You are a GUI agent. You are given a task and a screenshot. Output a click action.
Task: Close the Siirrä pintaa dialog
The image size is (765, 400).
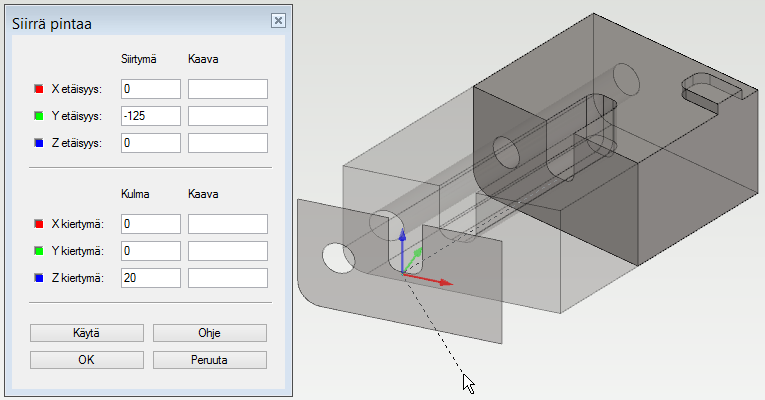pyautogui.click(x=278, y=20)
